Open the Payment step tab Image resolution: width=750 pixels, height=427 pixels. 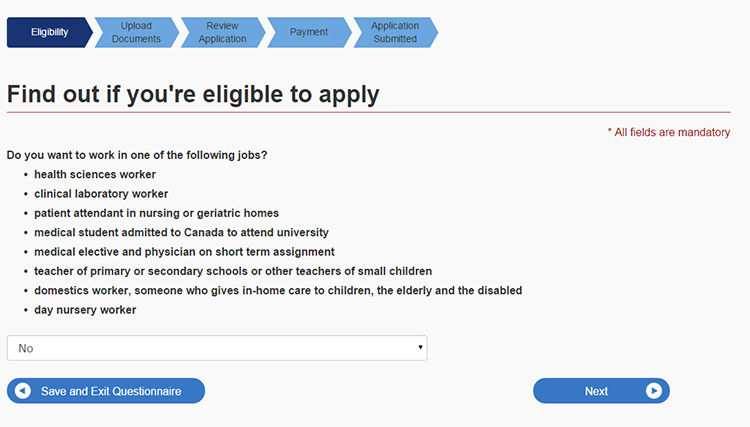(309, 32)
